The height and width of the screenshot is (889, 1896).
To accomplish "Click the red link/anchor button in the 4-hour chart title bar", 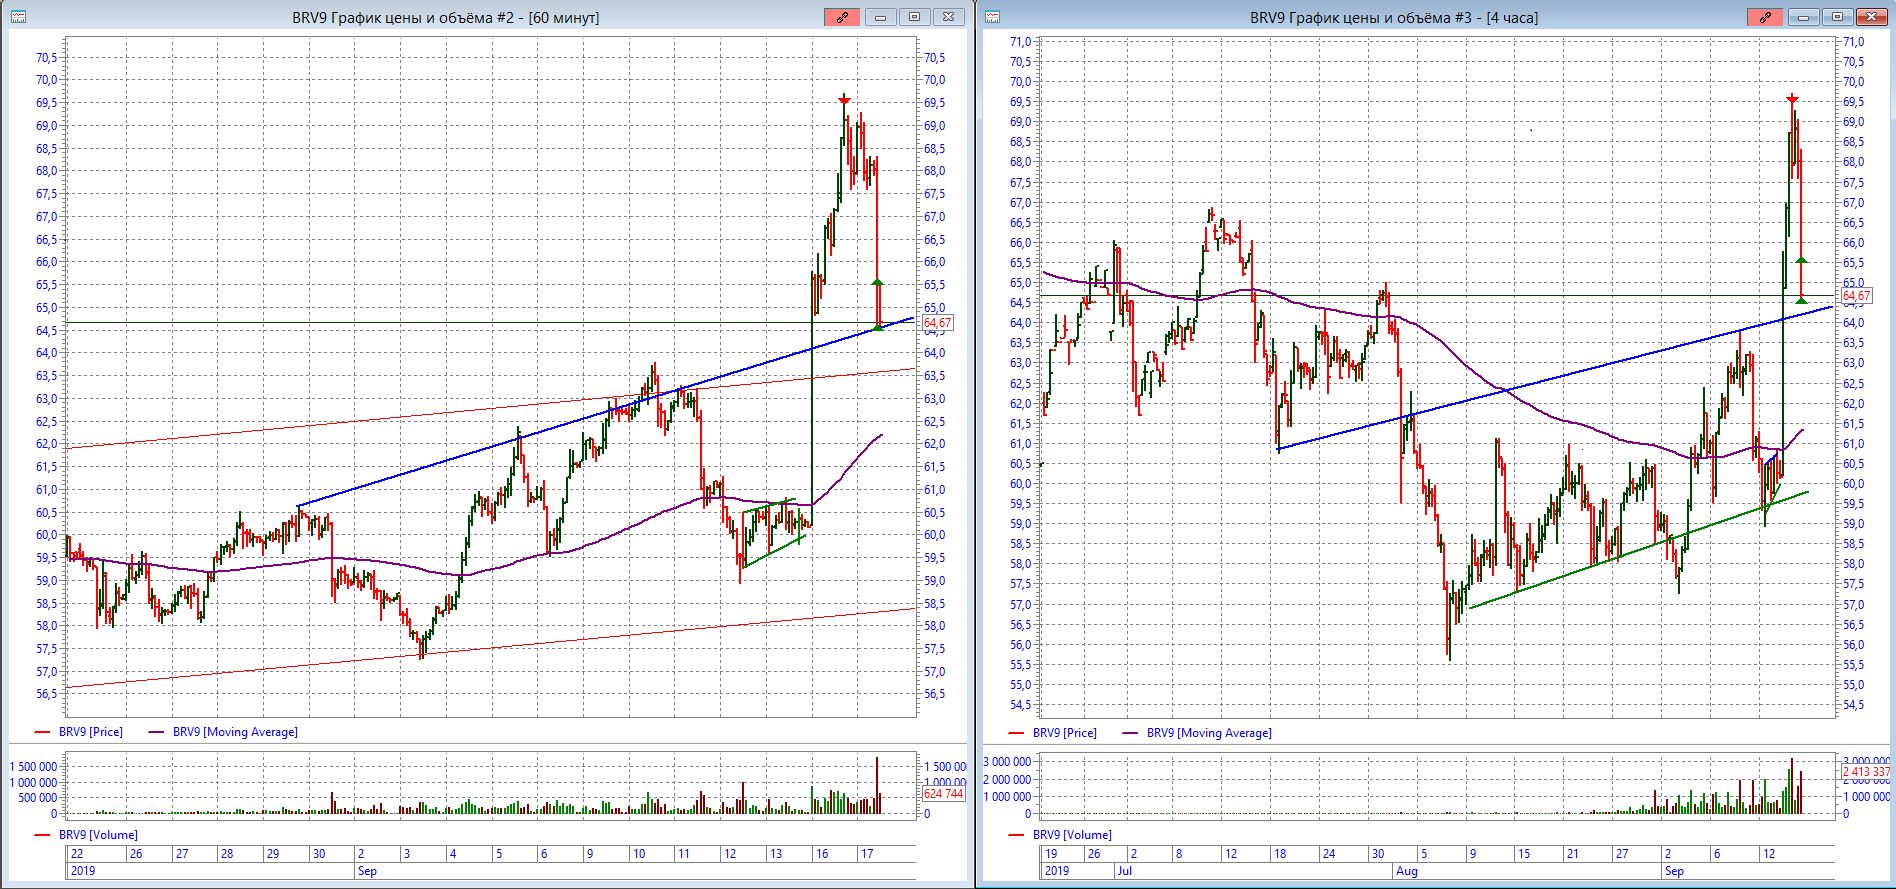I will tap(1766, 17).
